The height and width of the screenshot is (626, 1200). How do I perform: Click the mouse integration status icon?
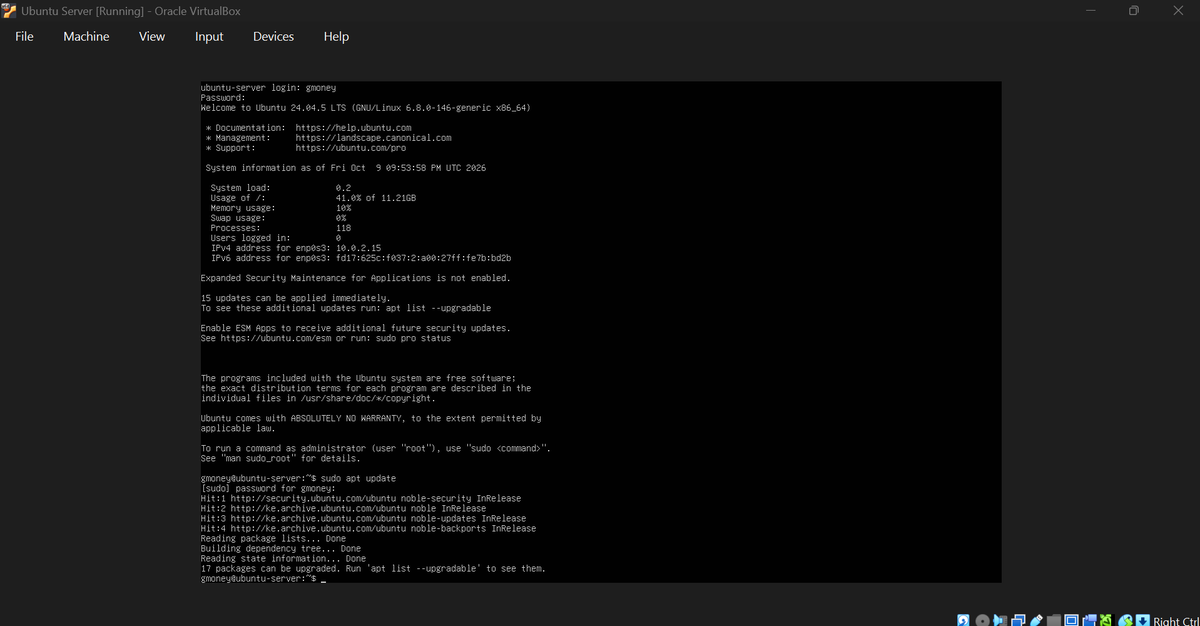1126,620
